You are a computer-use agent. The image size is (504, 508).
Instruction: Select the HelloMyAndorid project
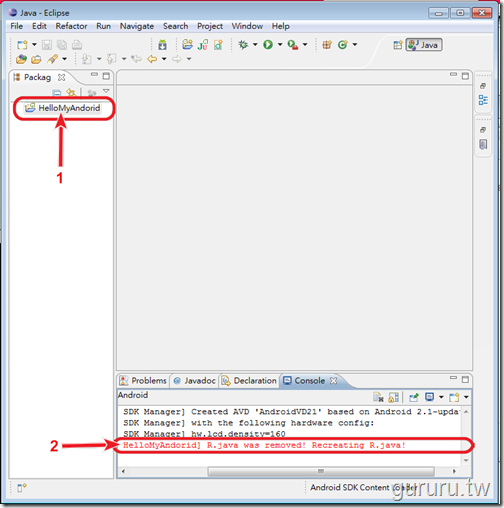pyautogui.click(x=63, y=108)
